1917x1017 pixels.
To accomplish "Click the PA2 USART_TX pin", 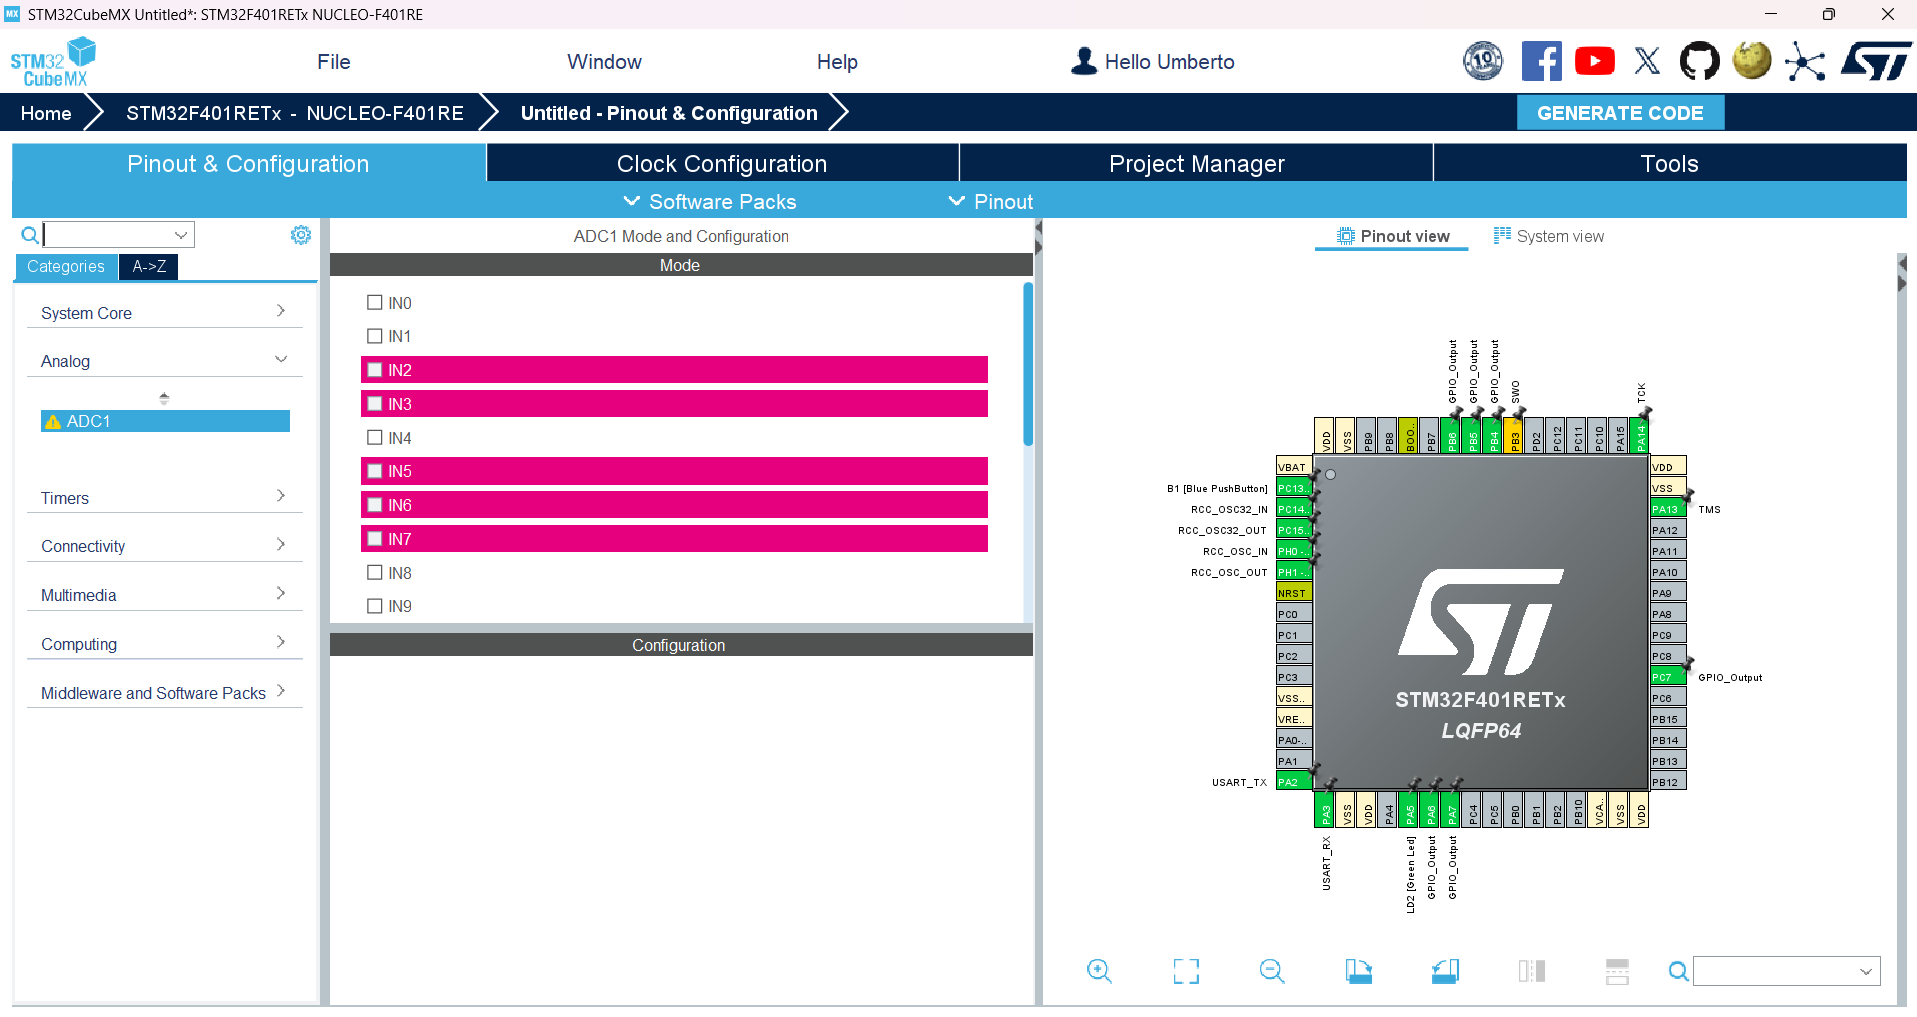I will 1294,782.
